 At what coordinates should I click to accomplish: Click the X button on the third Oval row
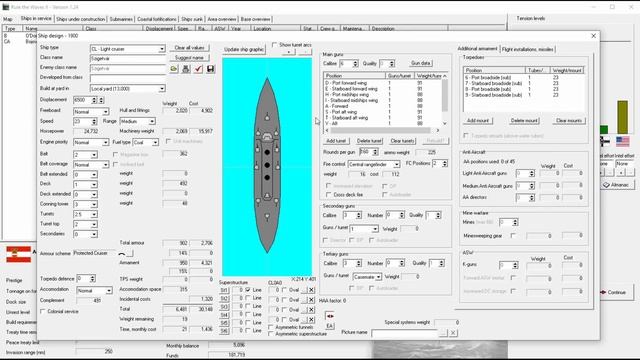(311, 310)
